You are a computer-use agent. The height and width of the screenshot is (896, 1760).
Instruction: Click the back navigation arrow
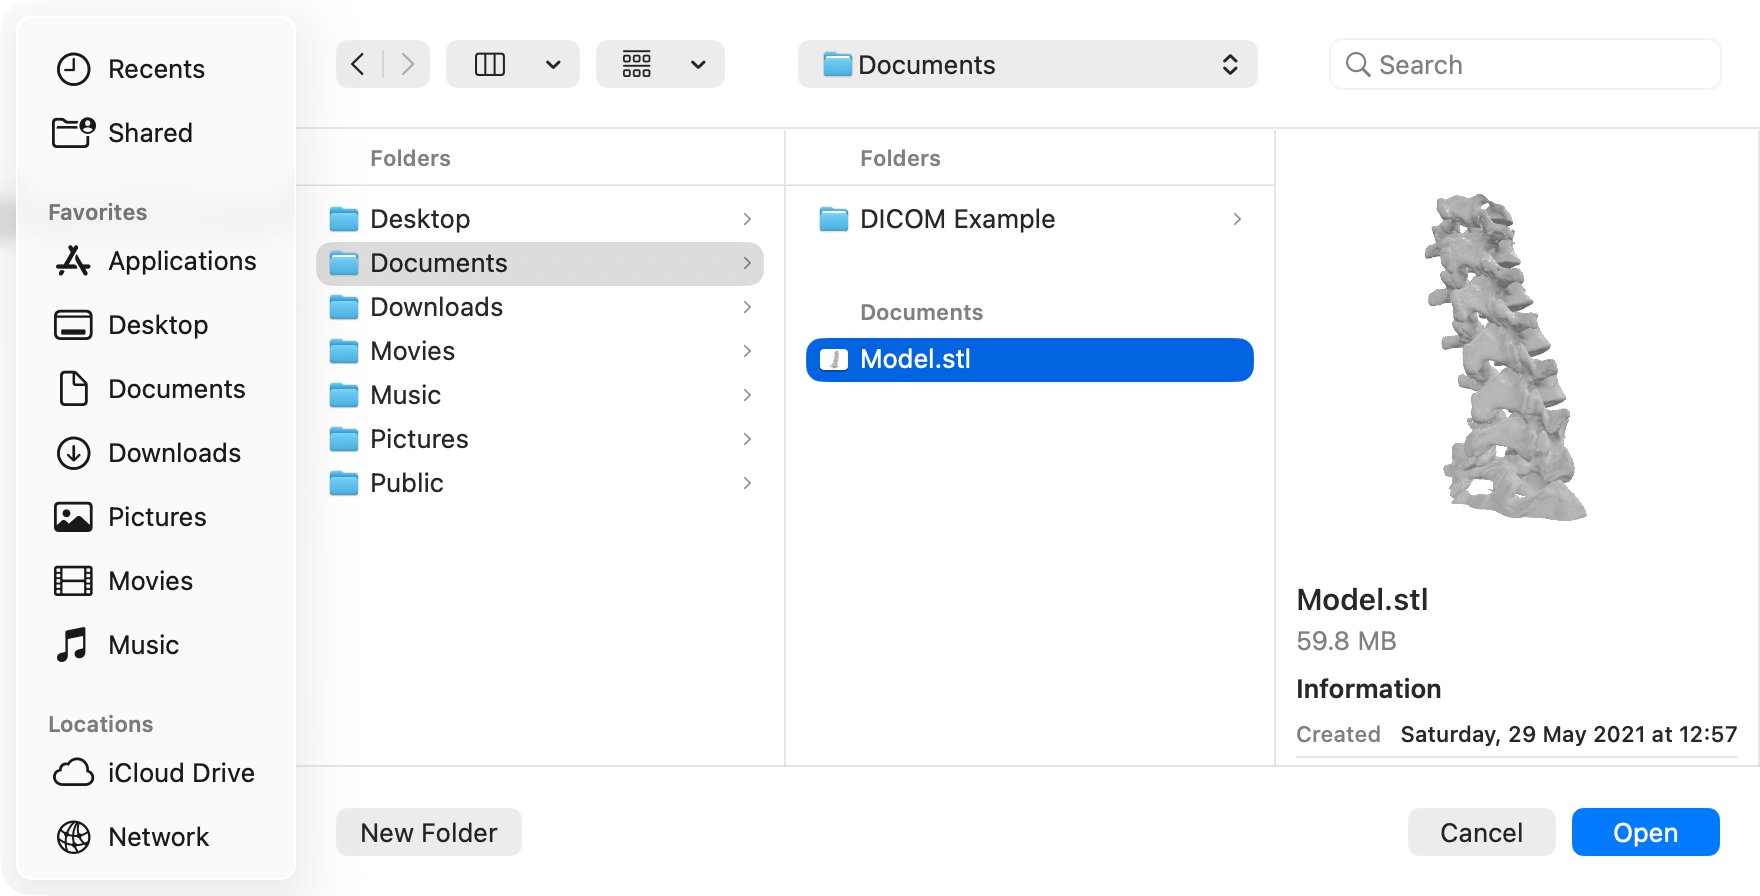[x=359, y=65]
